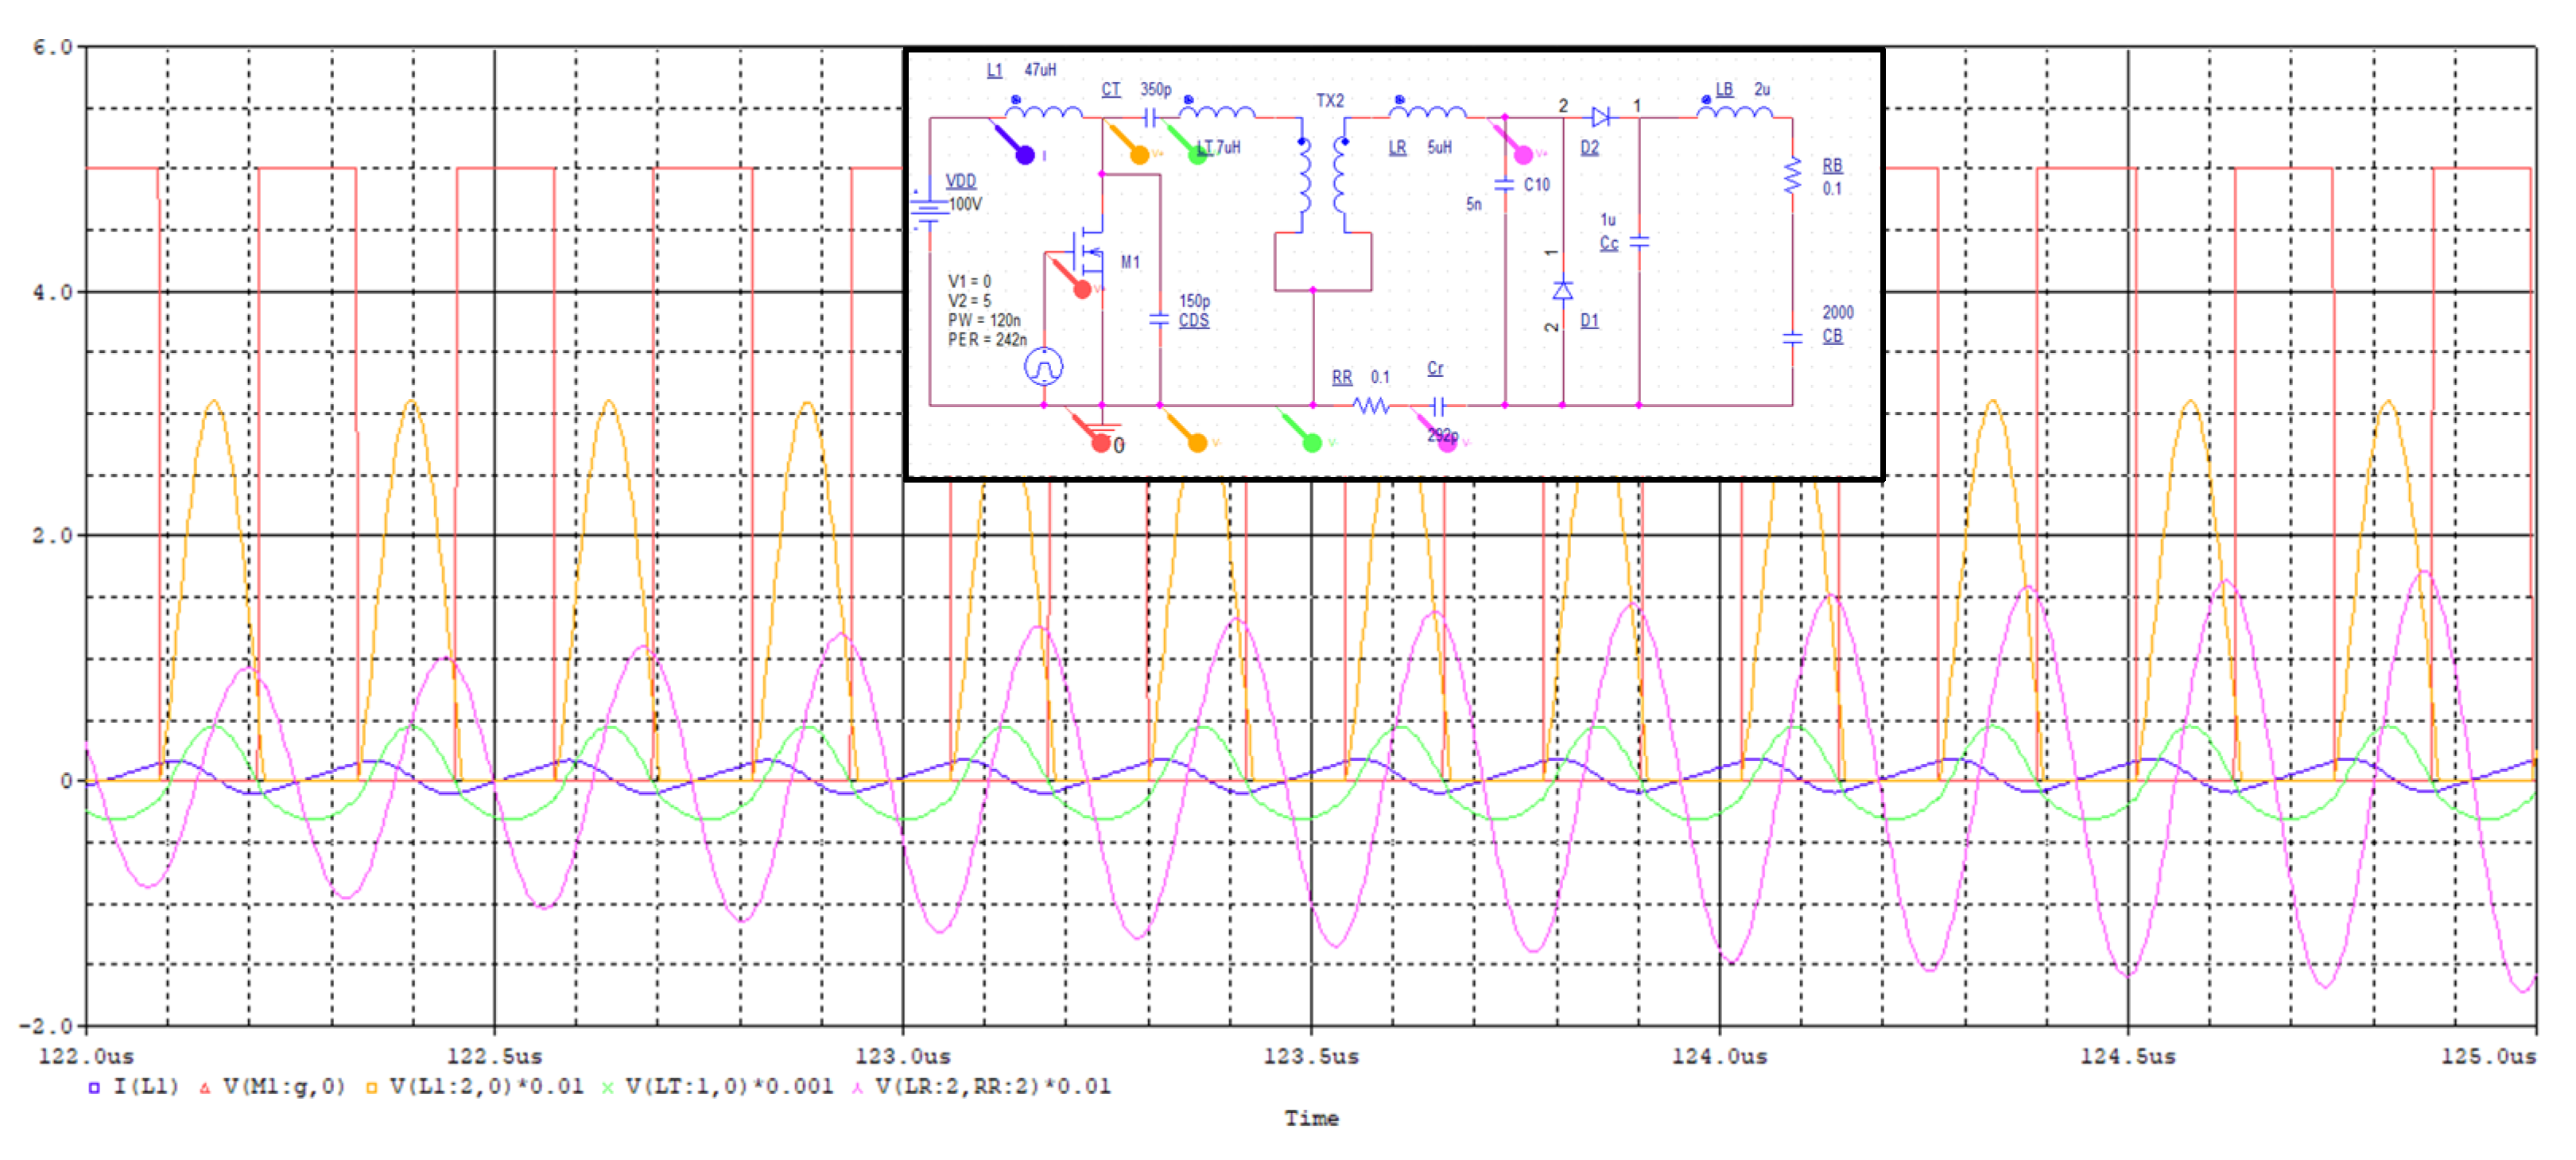
Task: Click the D2 diode symbol
Action: (1601, 118)
